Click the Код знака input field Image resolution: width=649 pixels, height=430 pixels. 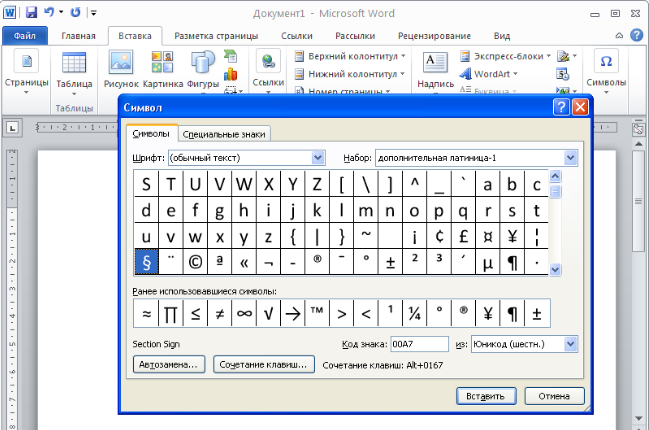click(419, 344)
